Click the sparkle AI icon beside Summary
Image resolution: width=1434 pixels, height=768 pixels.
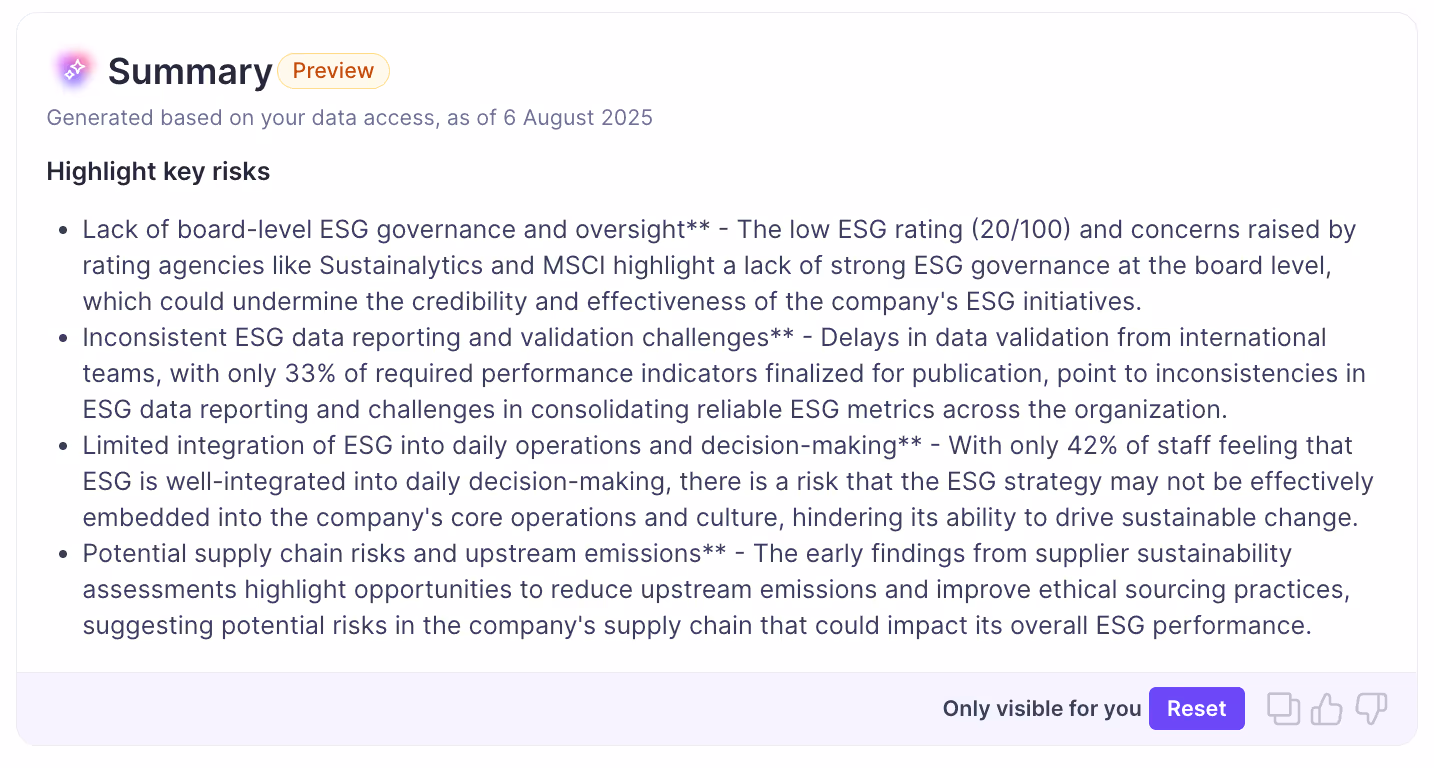click(x=73, y=70)
